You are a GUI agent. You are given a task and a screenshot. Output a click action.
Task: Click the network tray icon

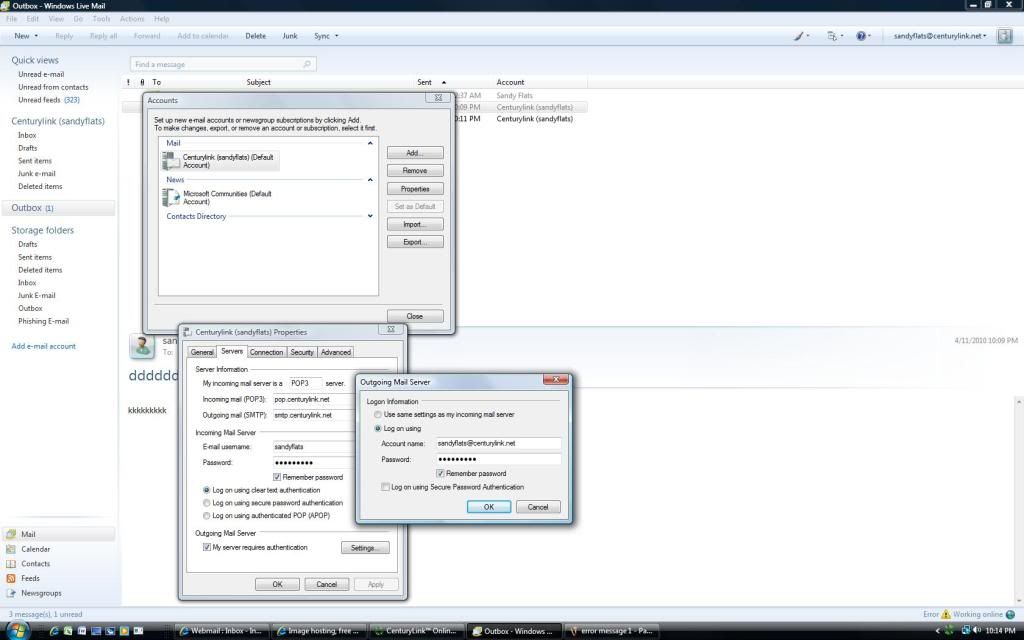coord(965,630)
